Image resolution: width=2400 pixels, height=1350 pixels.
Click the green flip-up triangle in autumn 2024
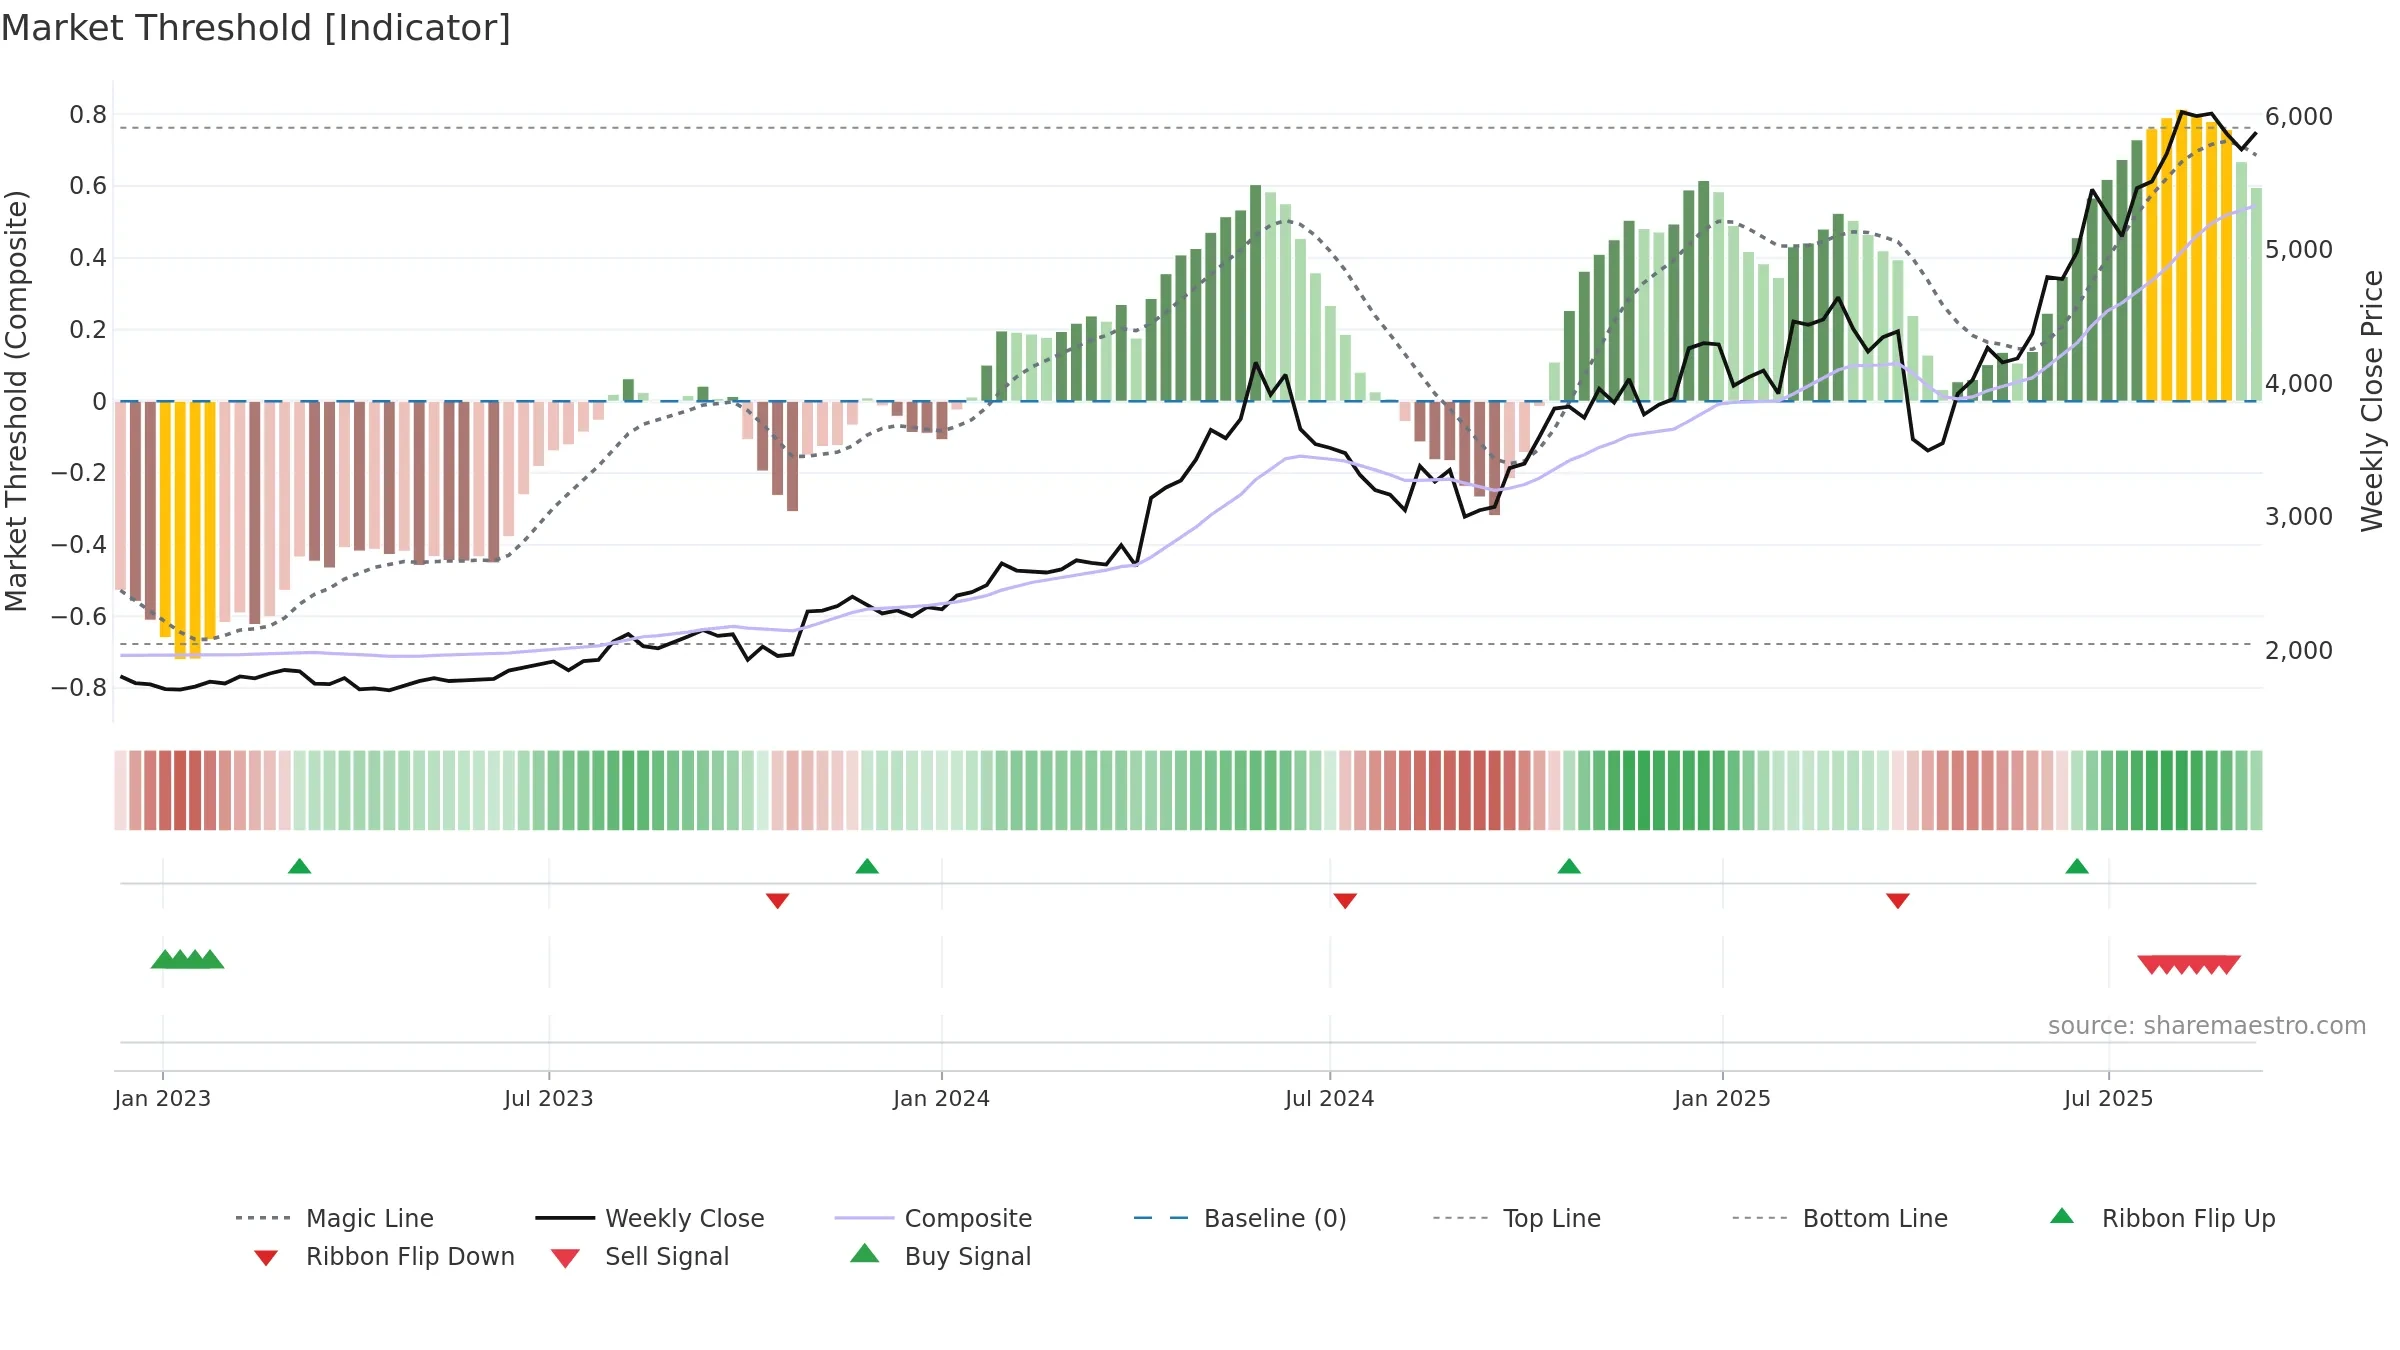point(1569,866)
